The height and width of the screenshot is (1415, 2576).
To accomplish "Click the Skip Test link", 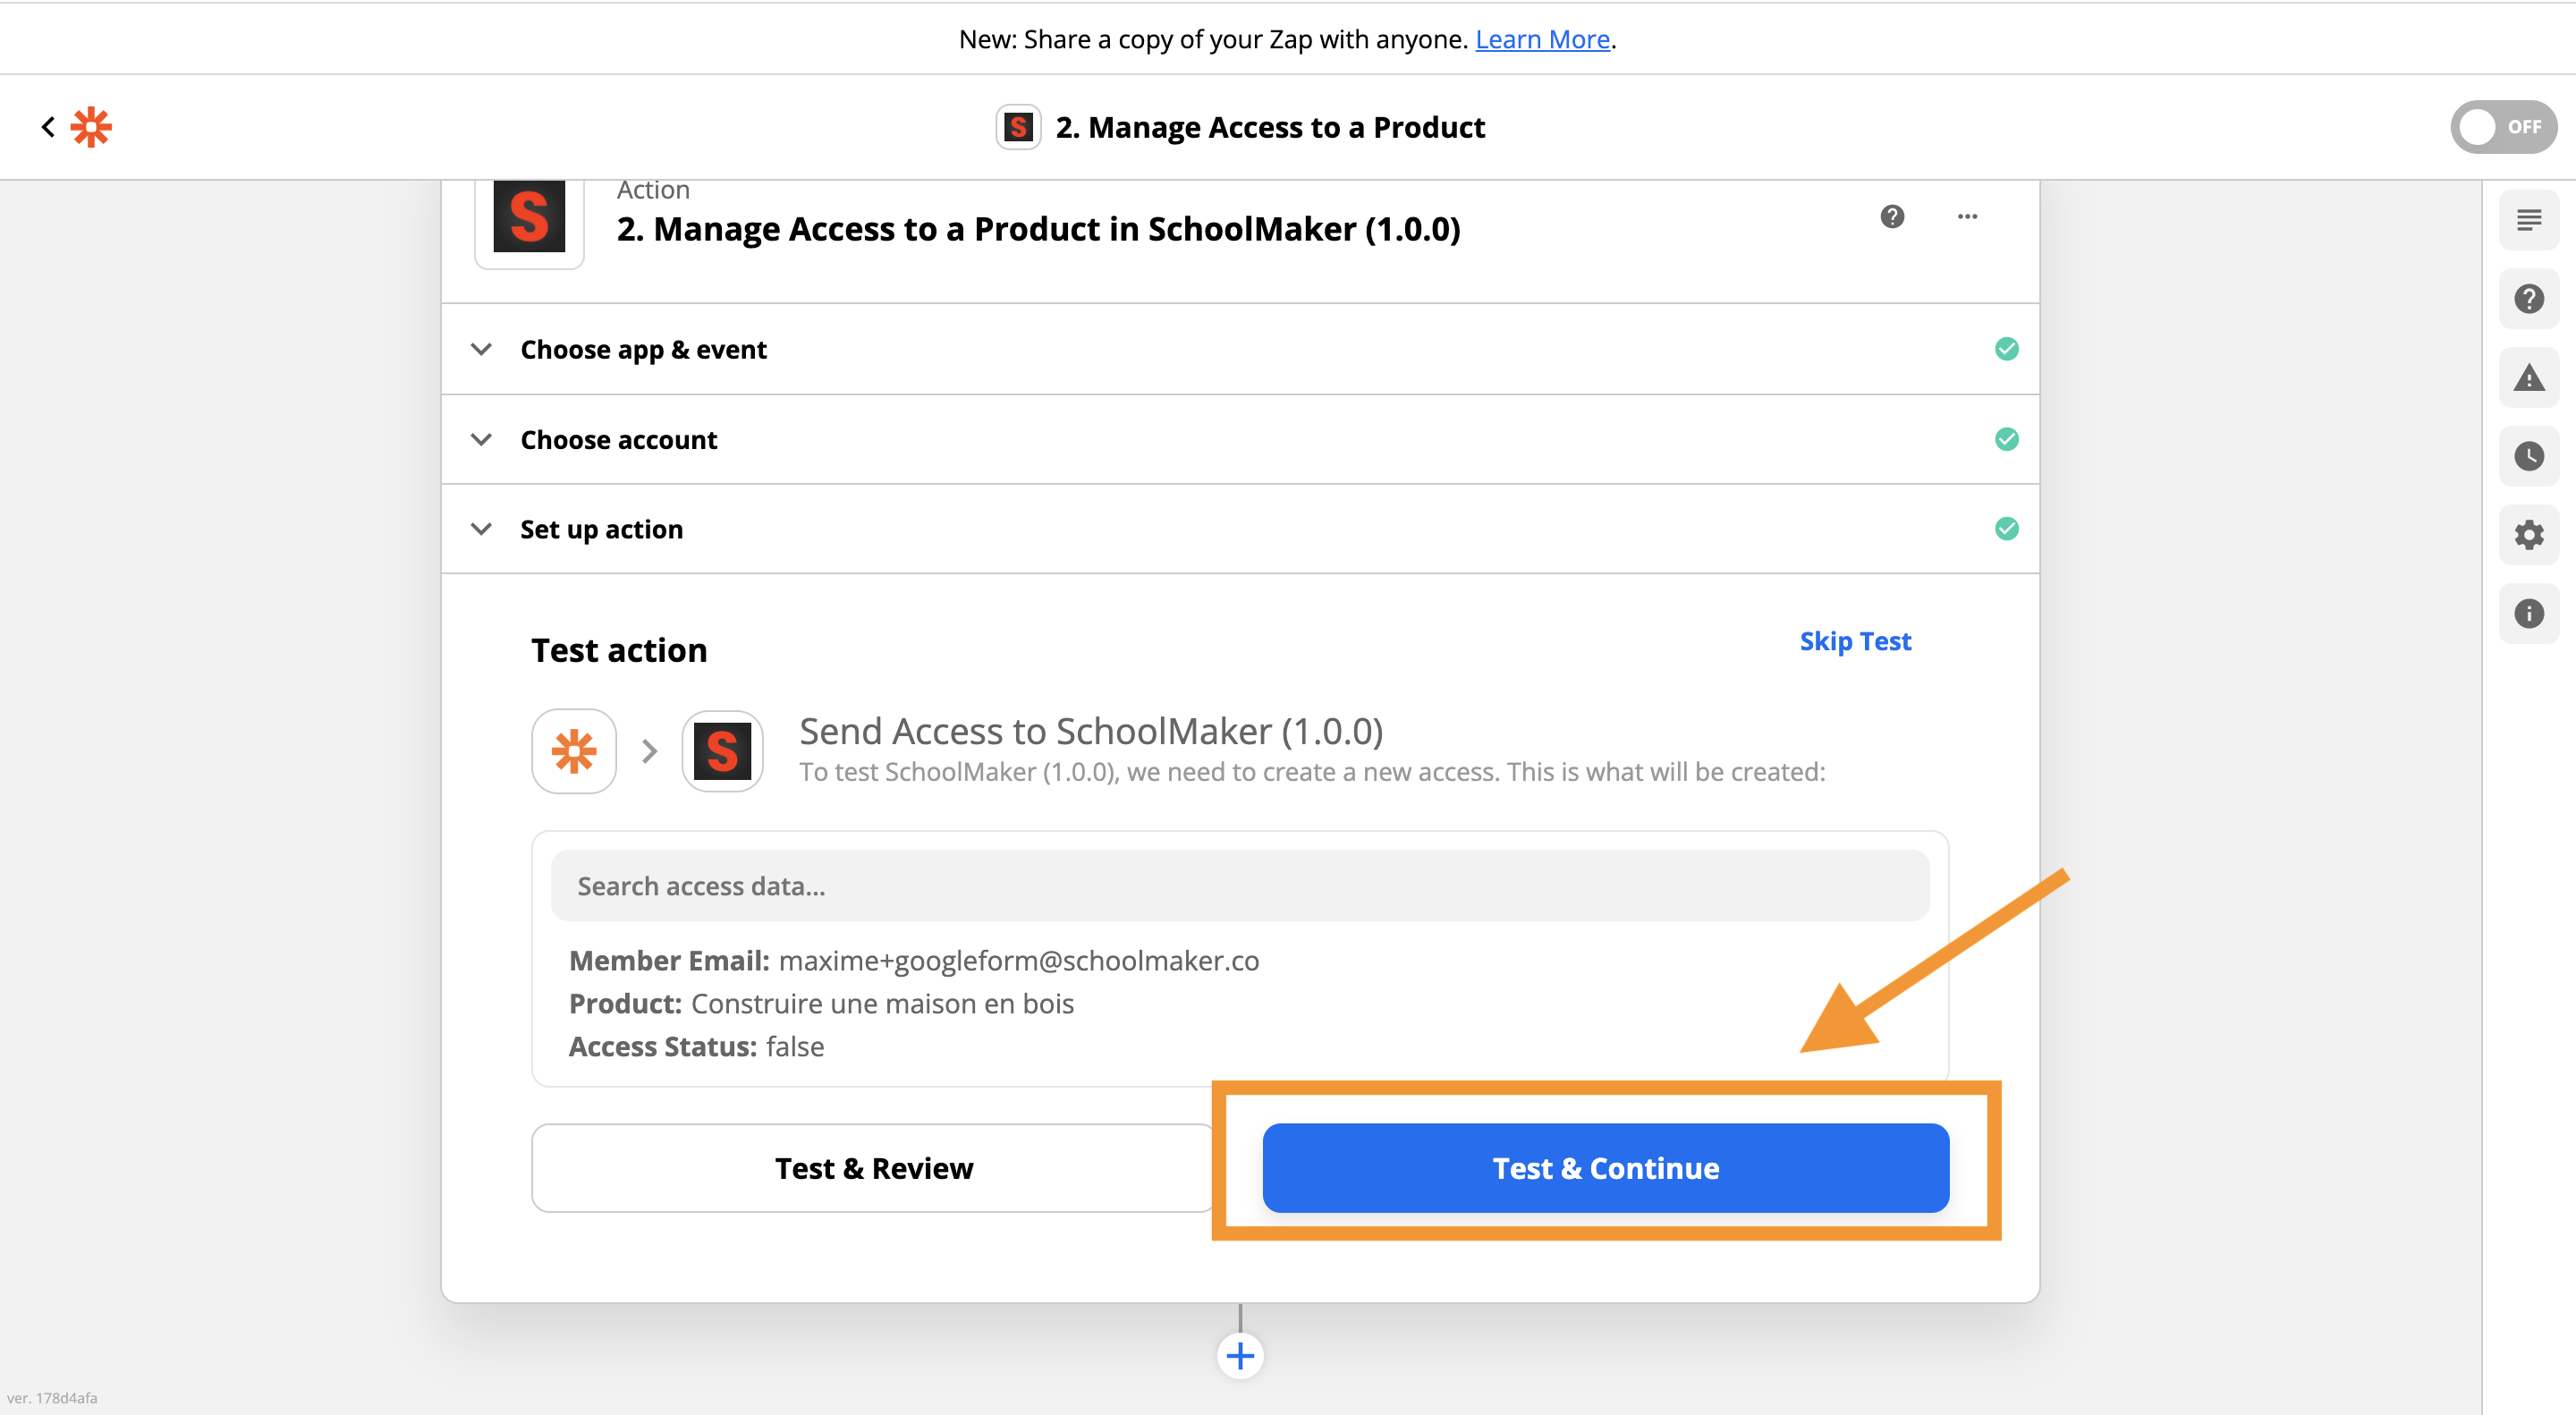I will [1854, 641].
